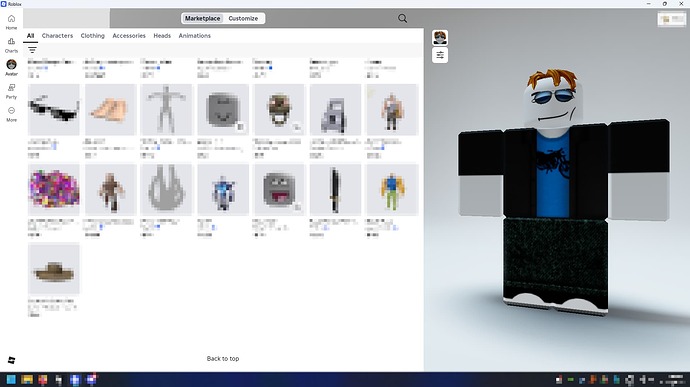The image size is (690, 387).
Task: Open the Animations tab
Action: click(195, 36)
